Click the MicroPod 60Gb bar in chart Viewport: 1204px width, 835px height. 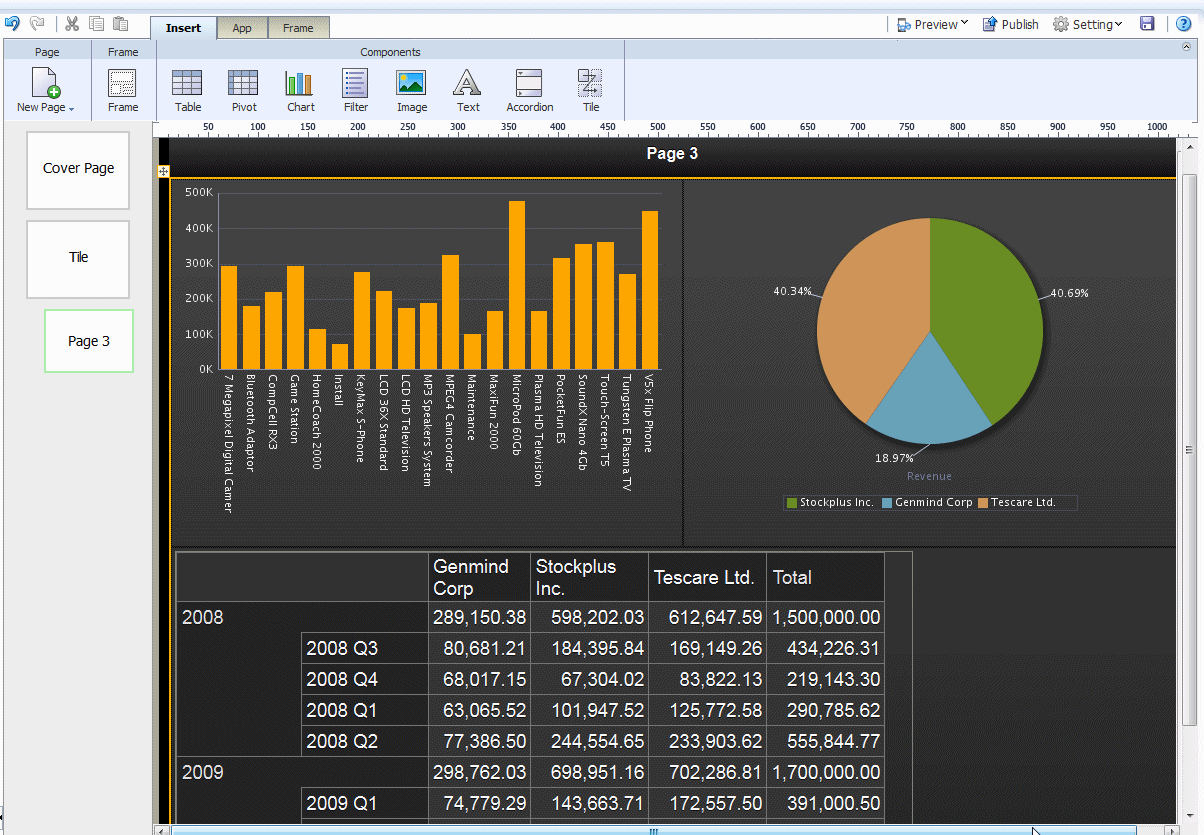coord(517,285)
